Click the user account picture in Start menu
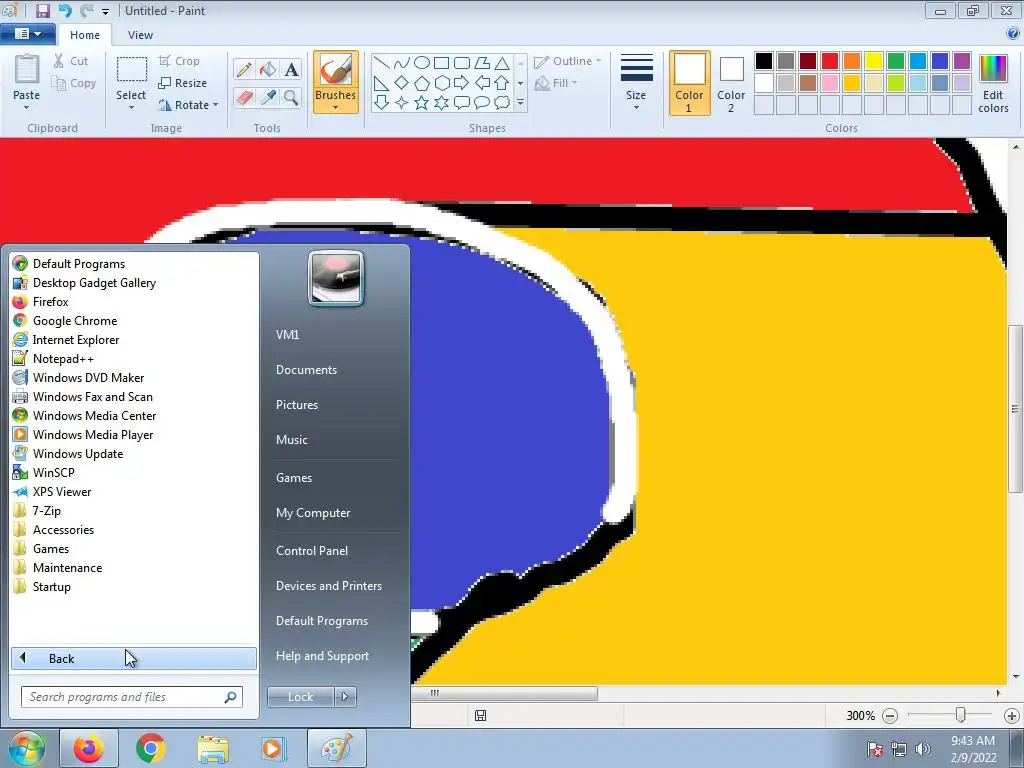 click(336, 279)
